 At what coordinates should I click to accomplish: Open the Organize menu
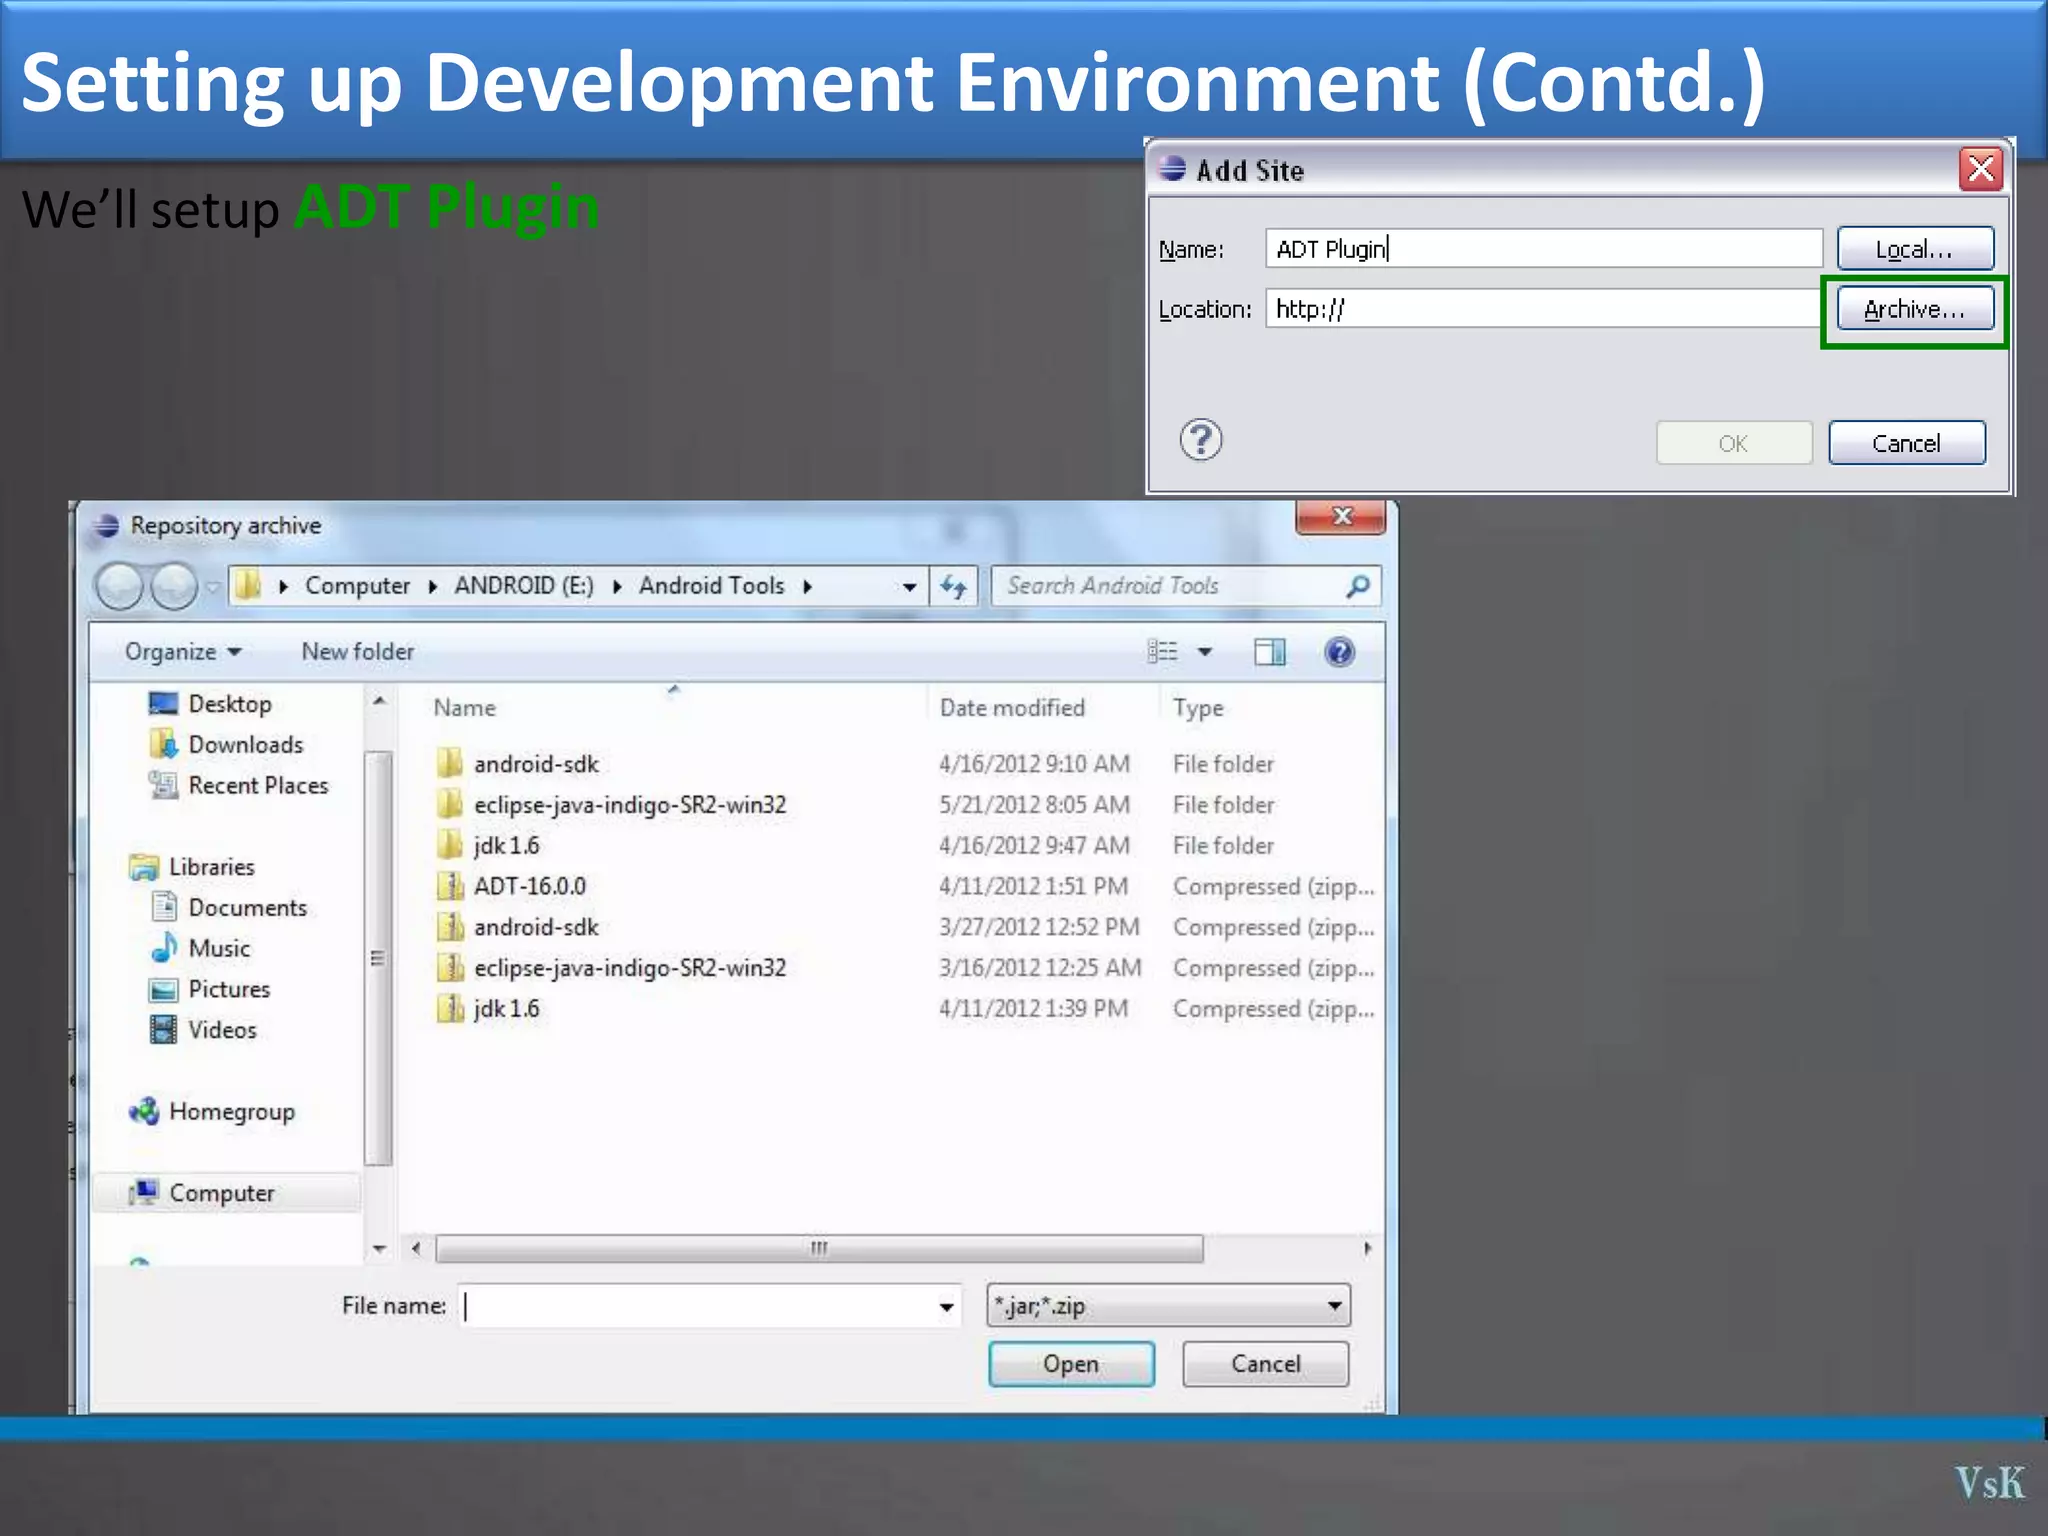(x=182, y=652)
